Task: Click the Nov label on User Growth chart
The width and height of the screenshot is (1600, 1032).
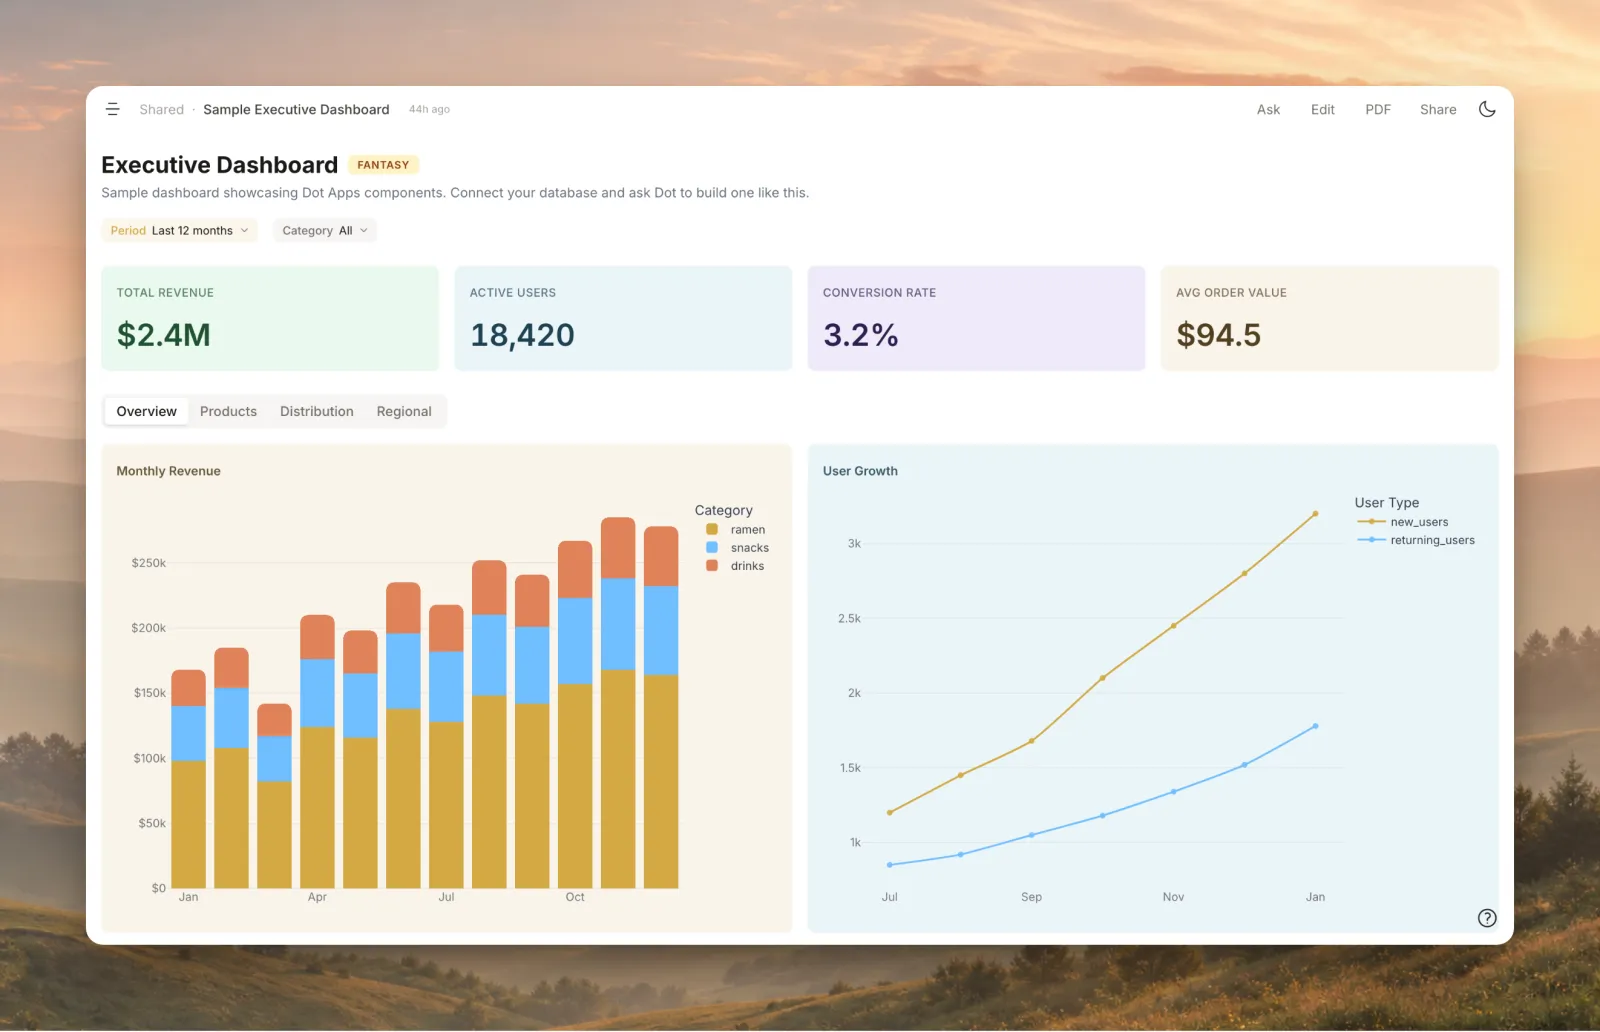Action: point(1173,897)
